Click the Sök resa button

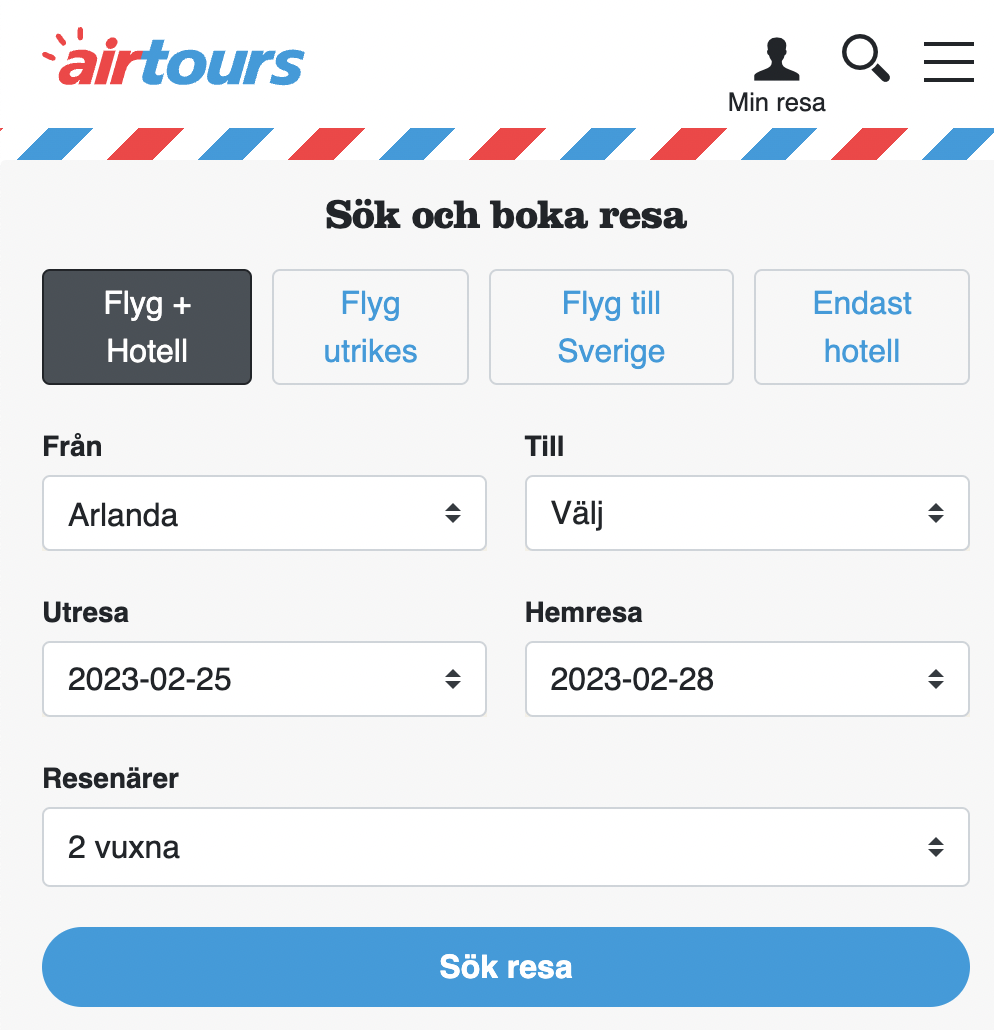click(506, 967)
